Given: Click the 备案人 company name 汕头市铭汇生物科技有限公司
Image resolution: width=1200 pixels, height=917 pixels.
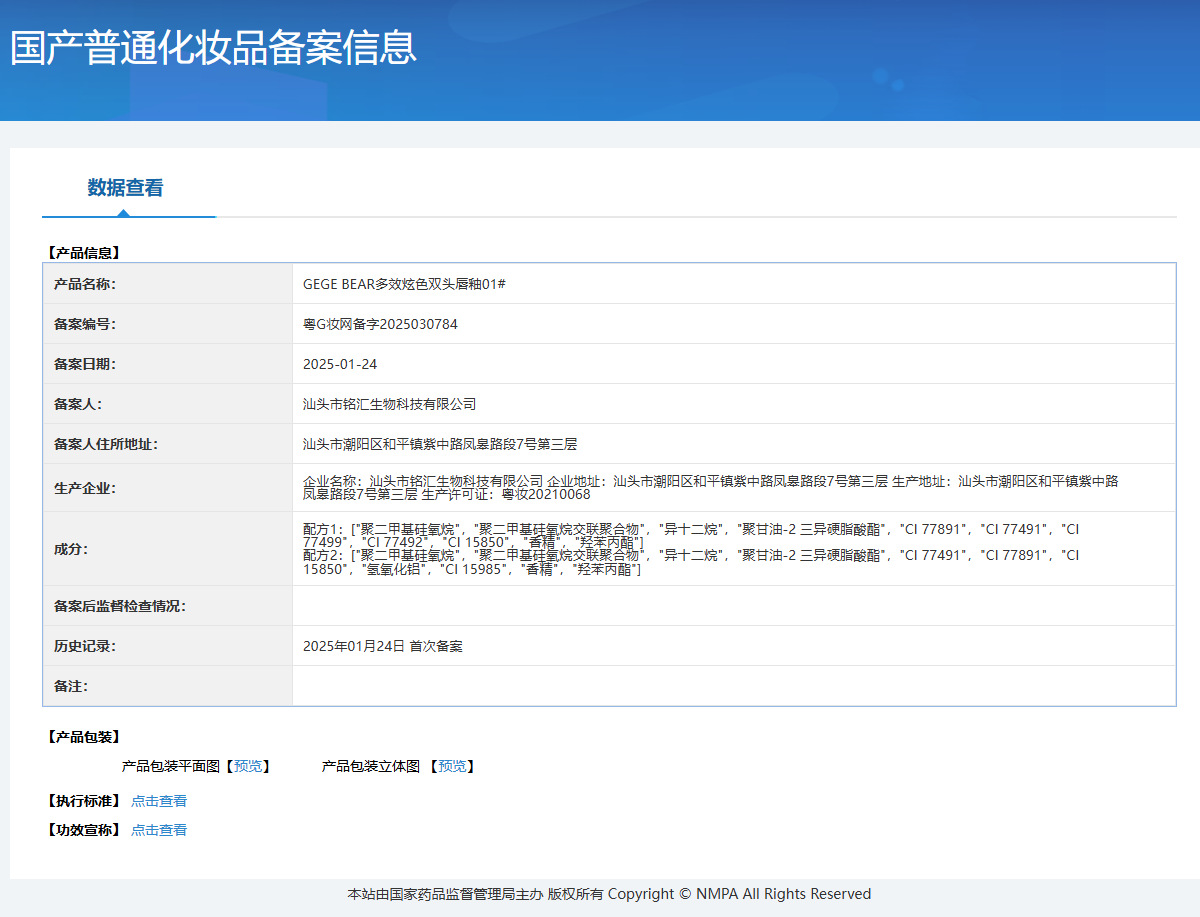Looking at the screenshot, I should pyautogui.click(x=391, y=404).
